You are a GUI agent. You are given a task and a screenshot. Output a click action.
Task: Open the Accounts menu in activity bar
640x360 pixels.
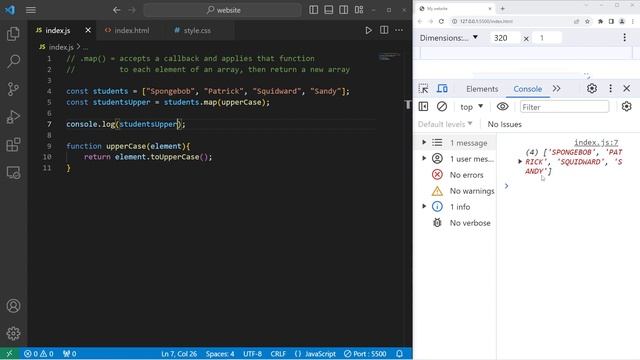(13, 306)
